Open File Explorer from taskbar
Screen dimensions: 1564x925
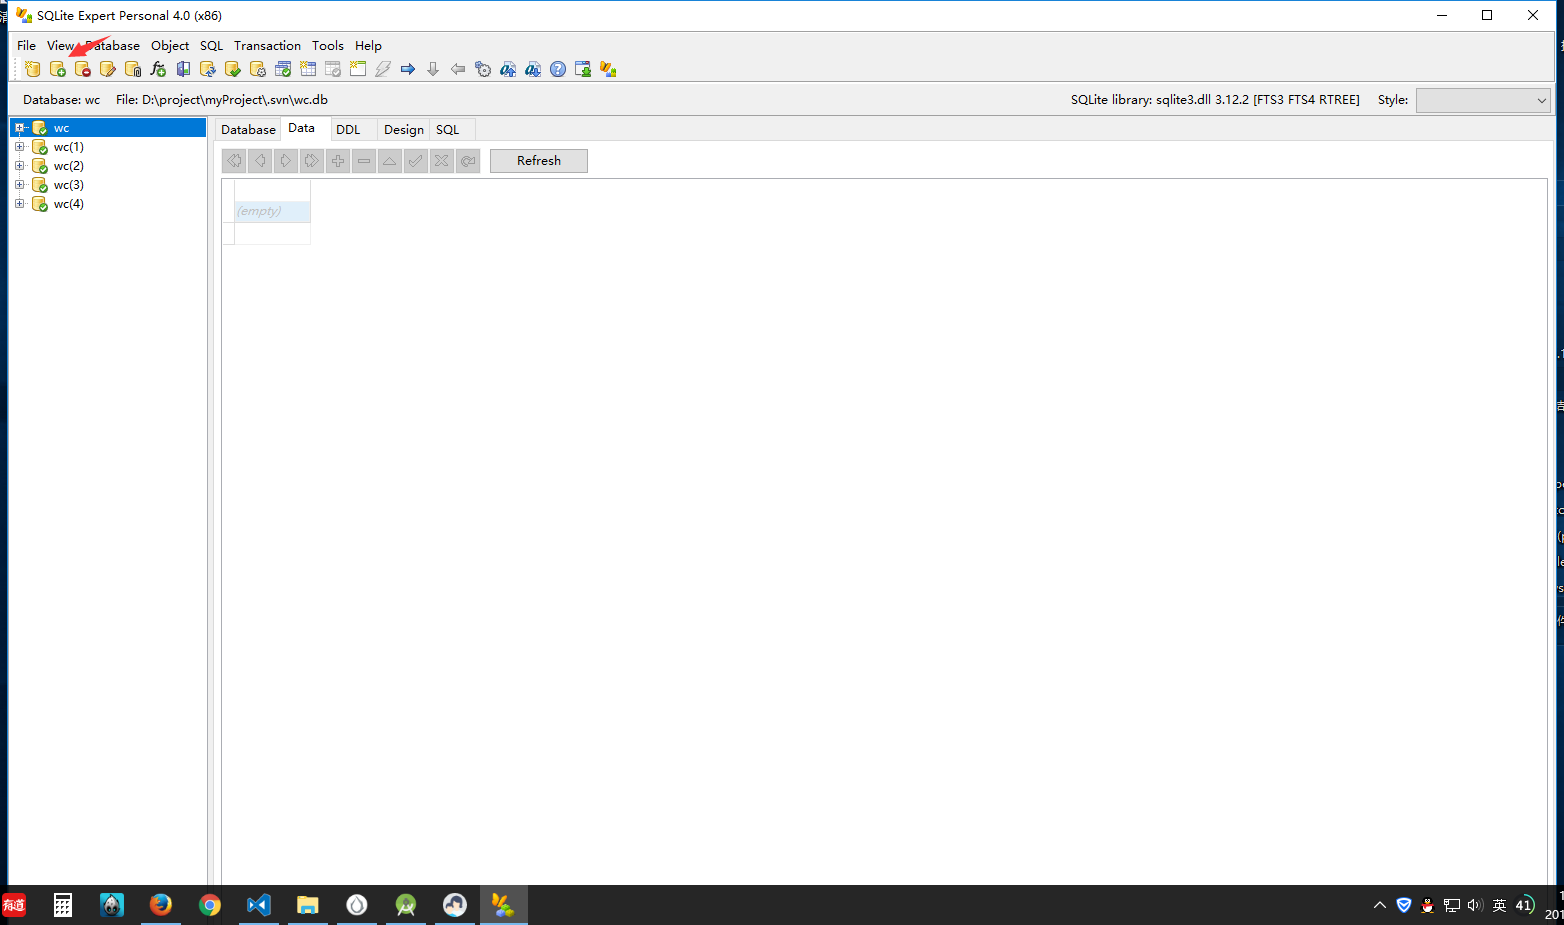click(307, 905)
